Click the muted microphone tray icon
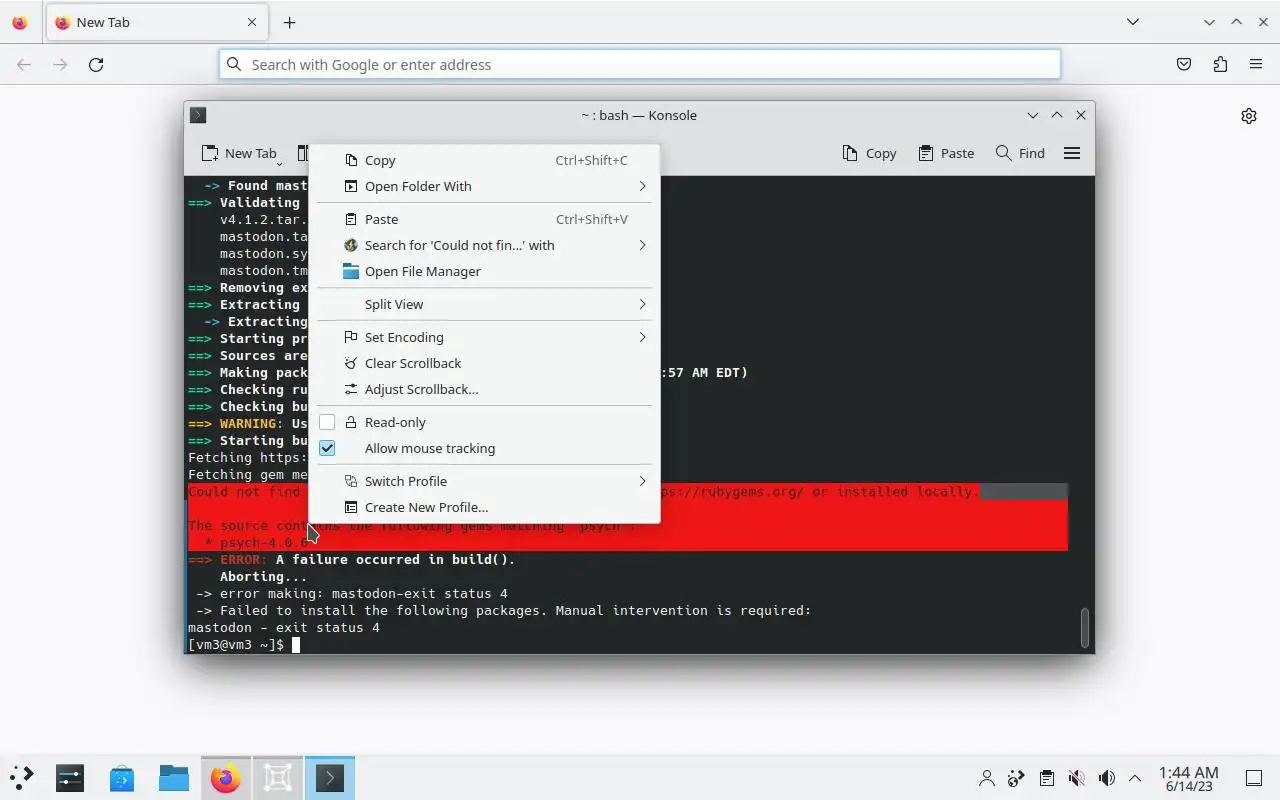The height and width of the screenshot is (800, 1280). click(1077, 778)
